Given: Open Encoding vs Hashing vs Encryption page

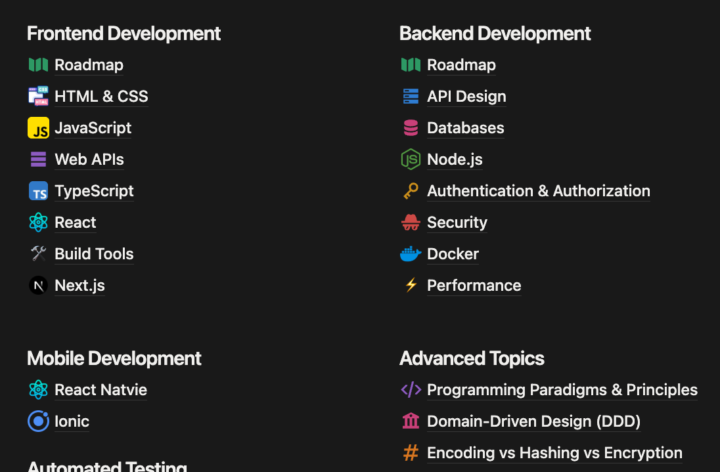Looking at the screenshot, I should 554,453.
